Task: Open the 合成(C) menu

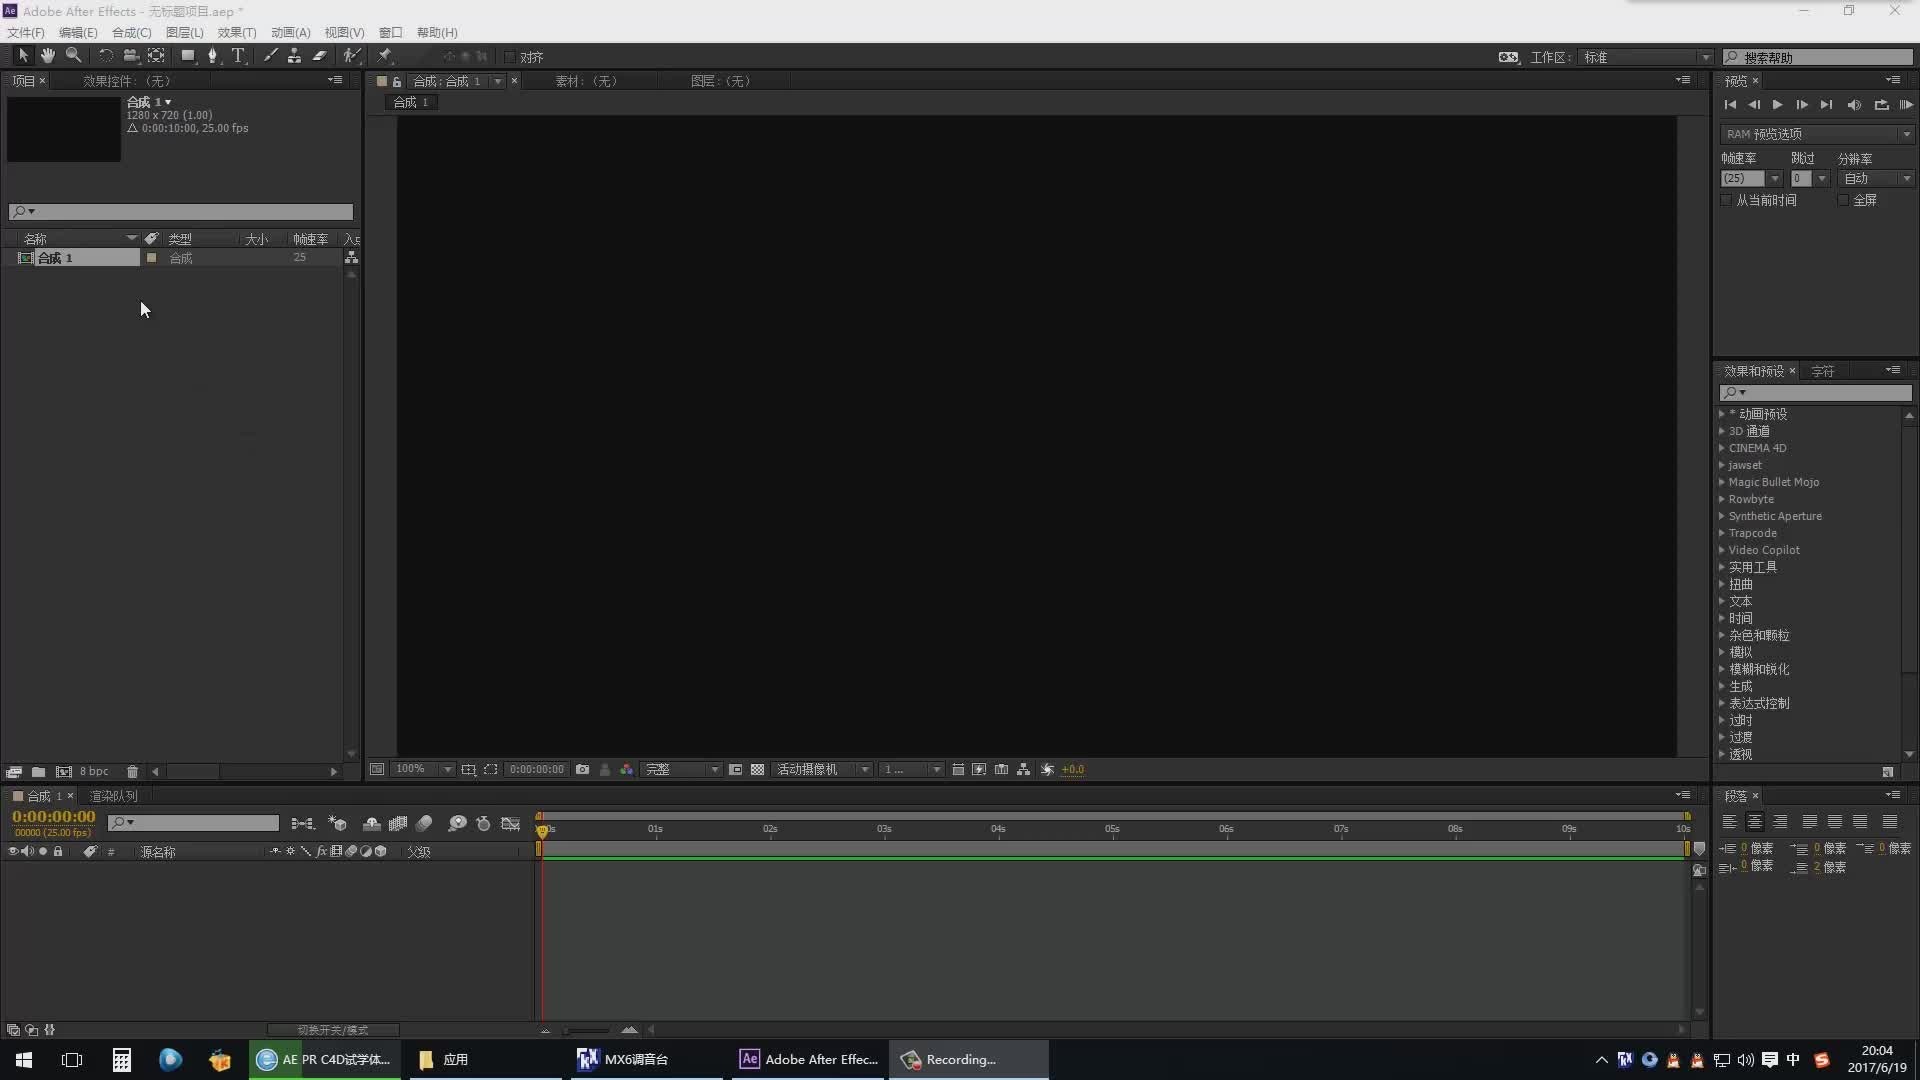Action: pos(131,33)
